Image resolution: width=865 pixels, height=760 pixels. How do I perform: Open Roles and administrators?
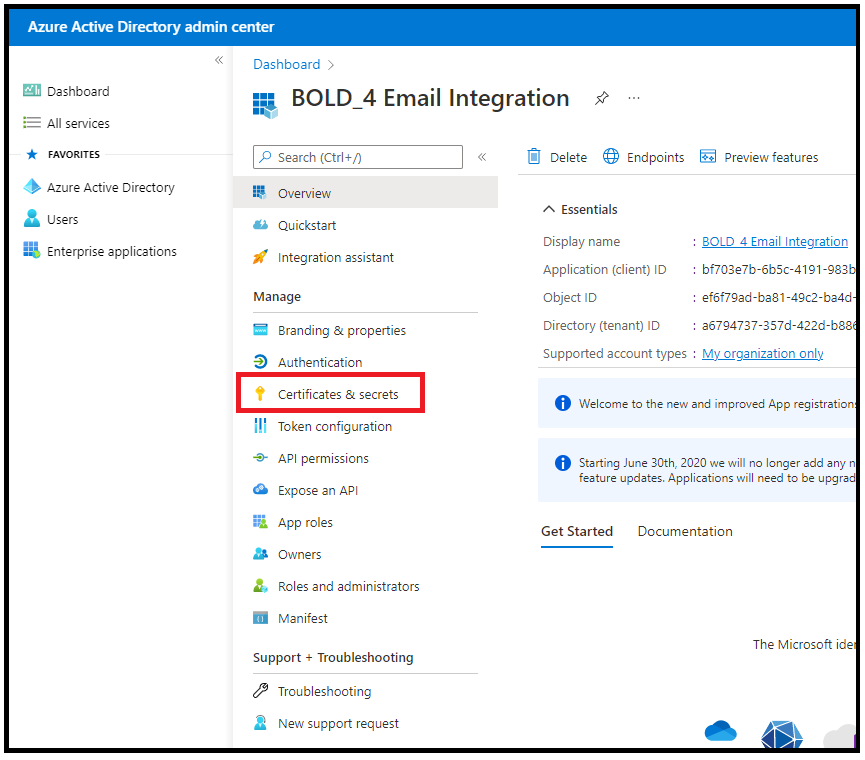[x=348, y=586]
